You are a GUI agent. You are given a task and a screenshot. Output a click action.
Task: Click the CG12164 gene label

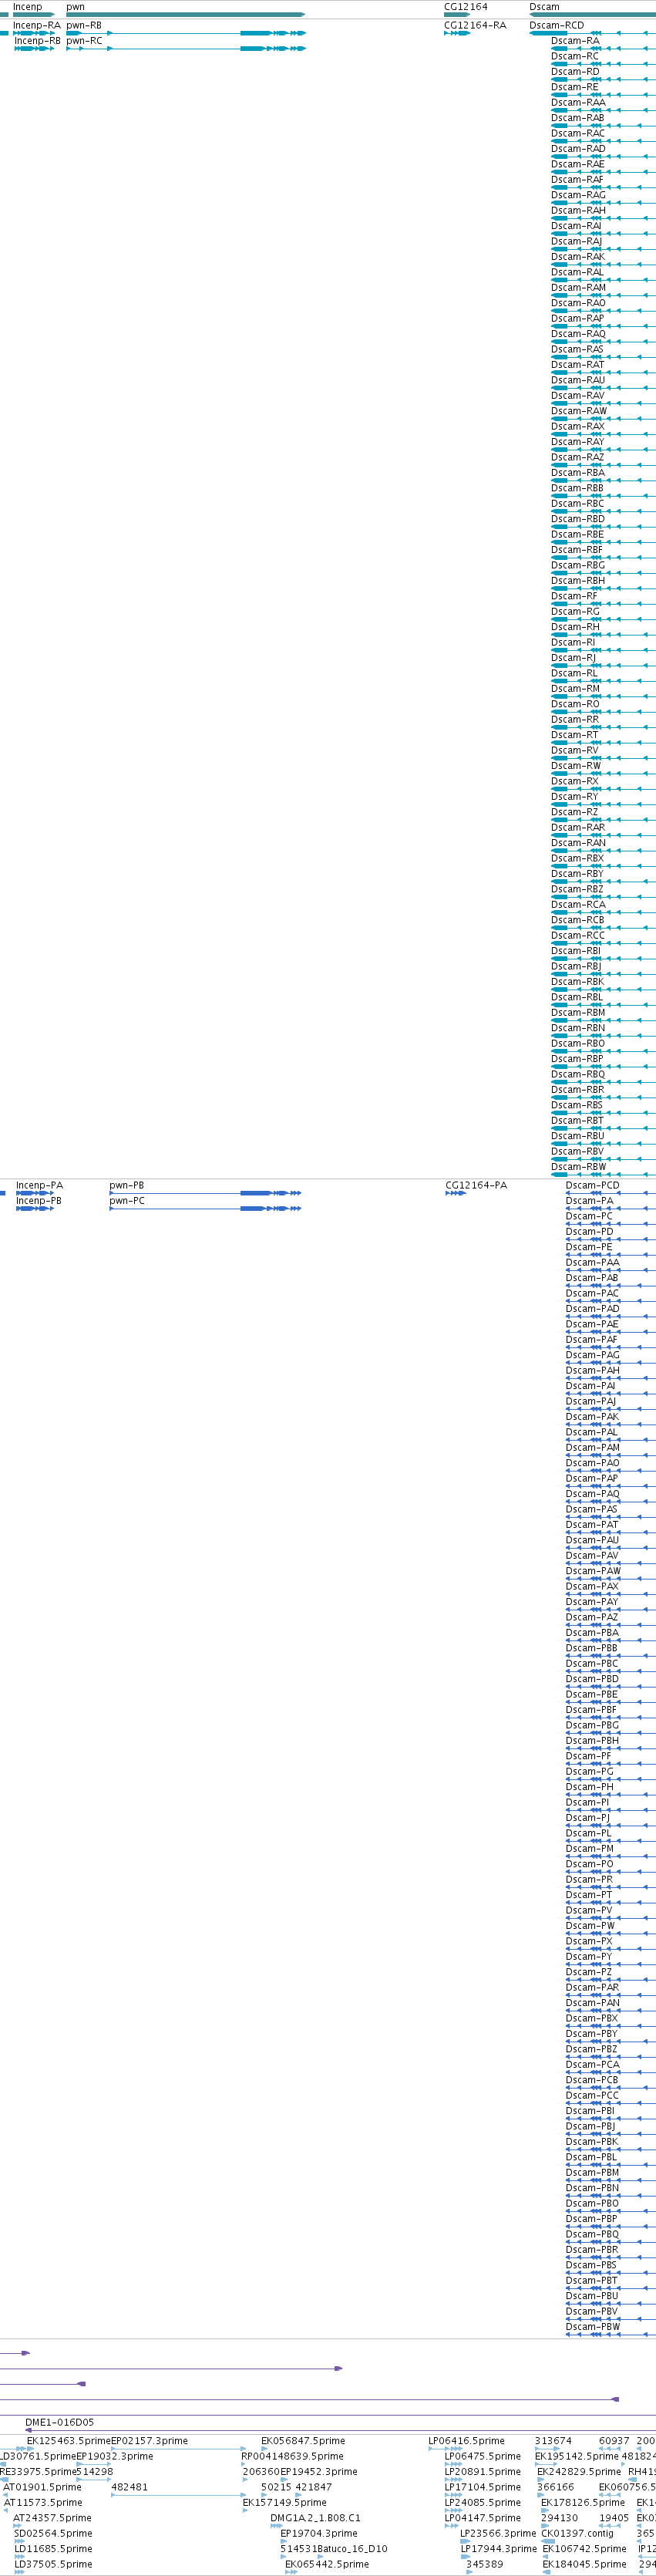coord(466,7)
